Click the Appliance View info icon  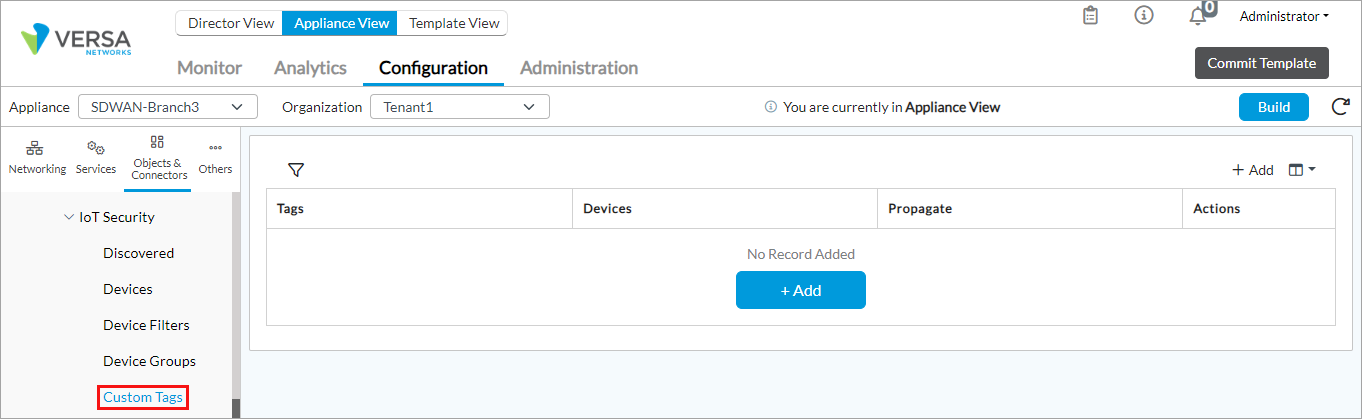770,107
